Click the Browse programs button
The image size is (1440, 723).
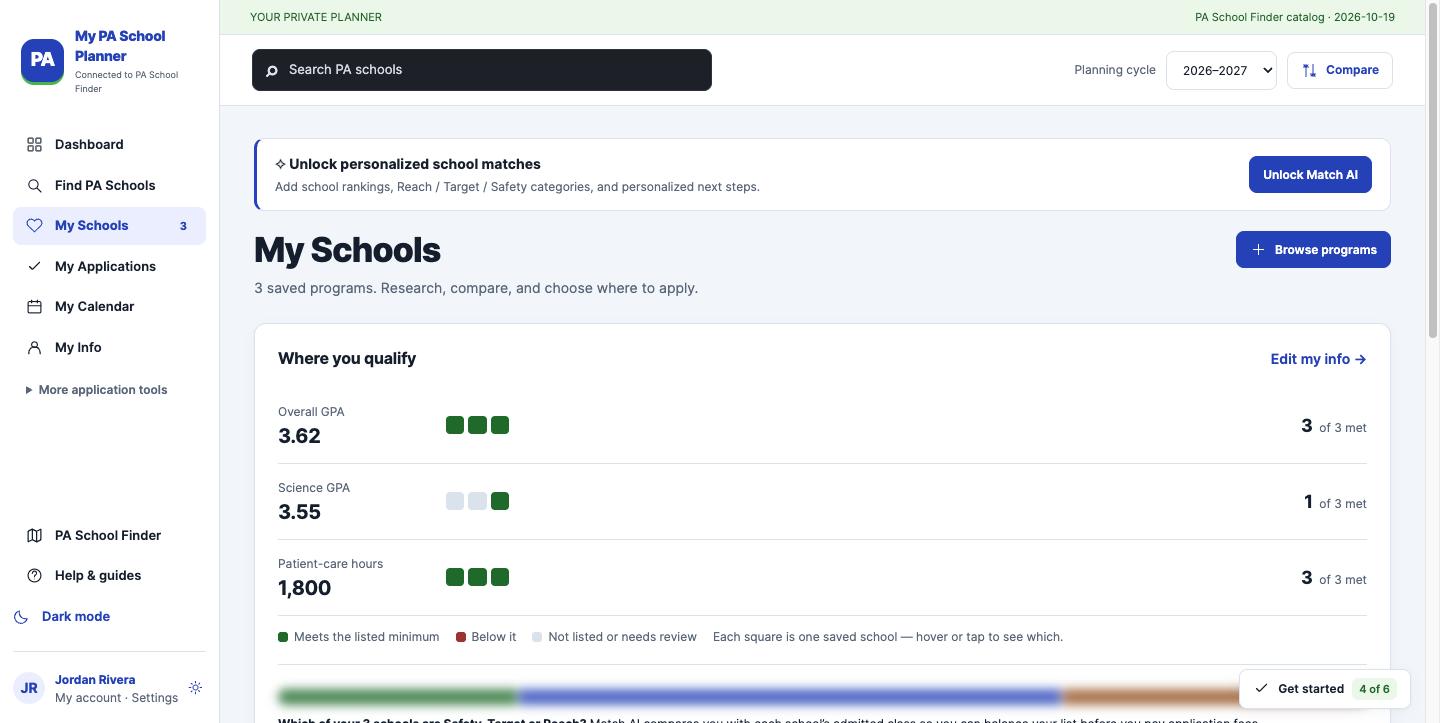point(1313,250)
